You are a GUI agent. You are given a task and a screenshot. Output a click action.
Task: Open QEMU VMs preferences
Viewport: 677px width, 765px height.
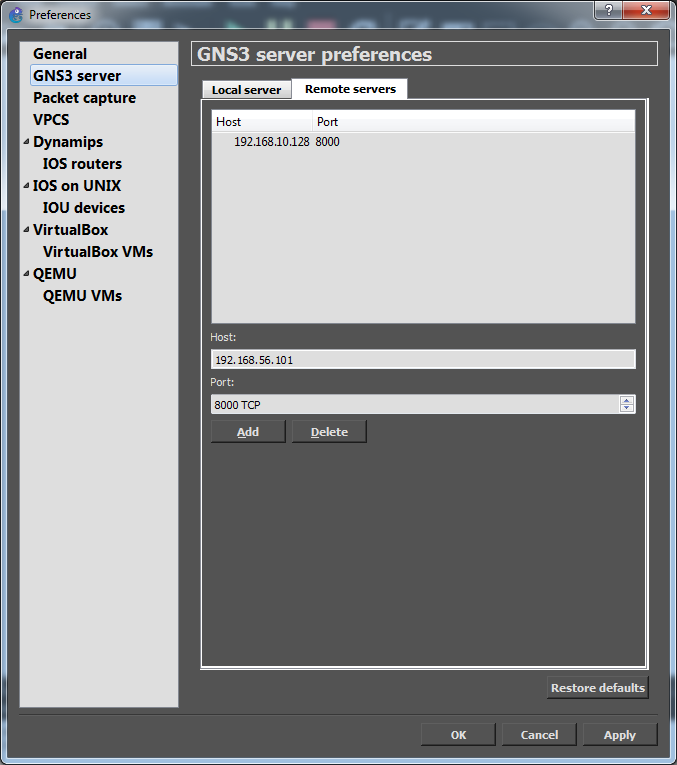[82, 295]
